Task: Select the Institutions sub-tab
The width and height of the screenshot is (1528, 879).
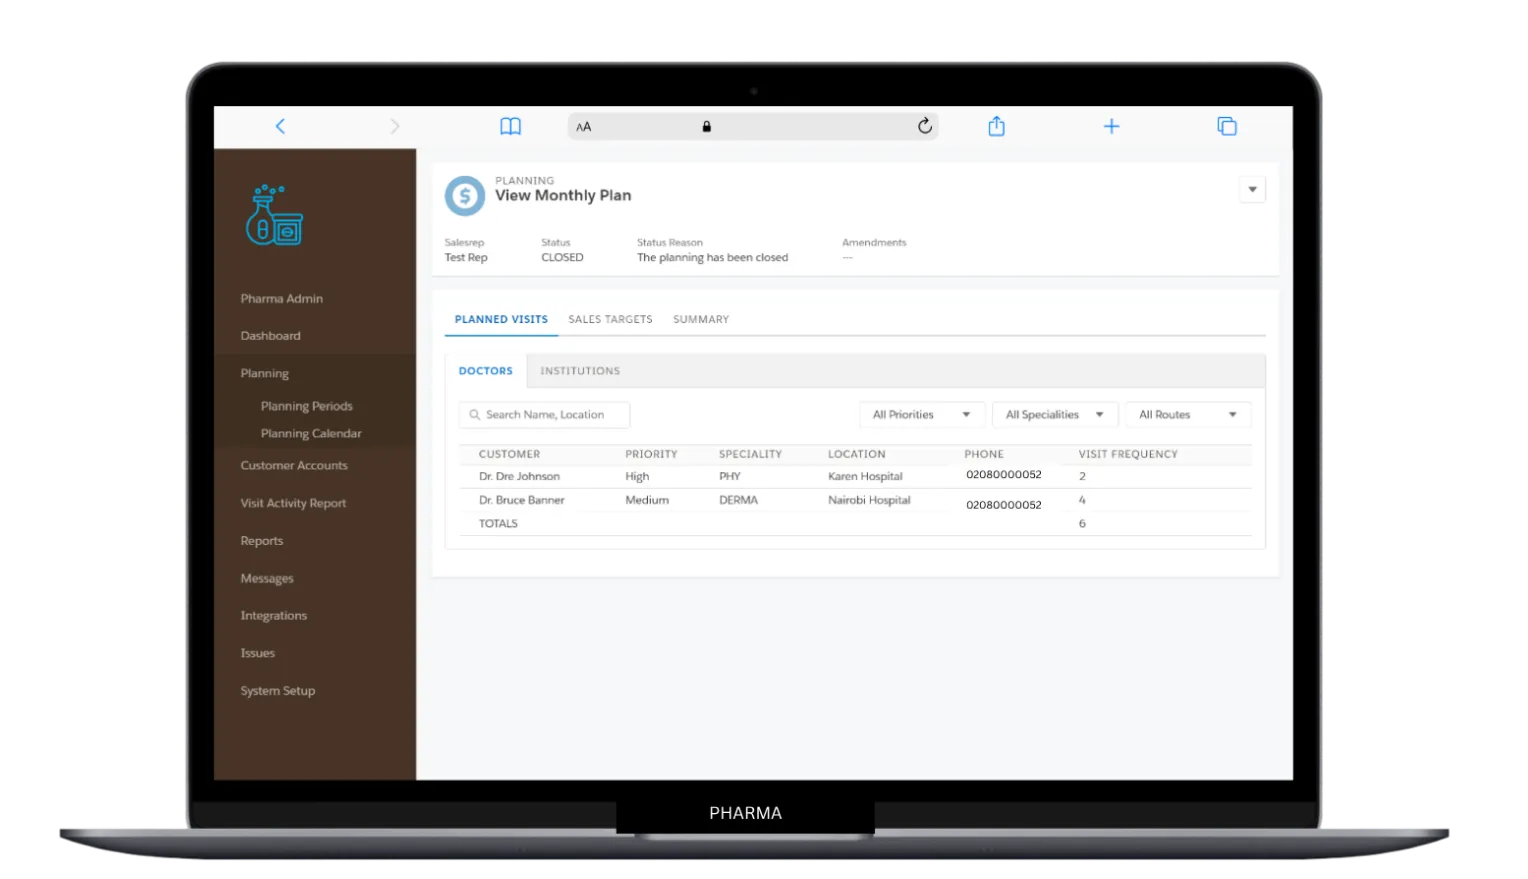Action: (x=580, y=371)
